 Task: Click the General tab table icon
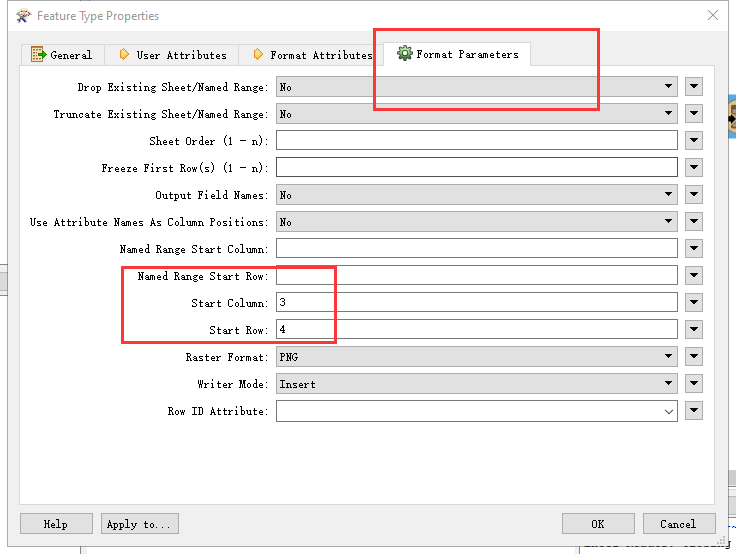point(38,54)
